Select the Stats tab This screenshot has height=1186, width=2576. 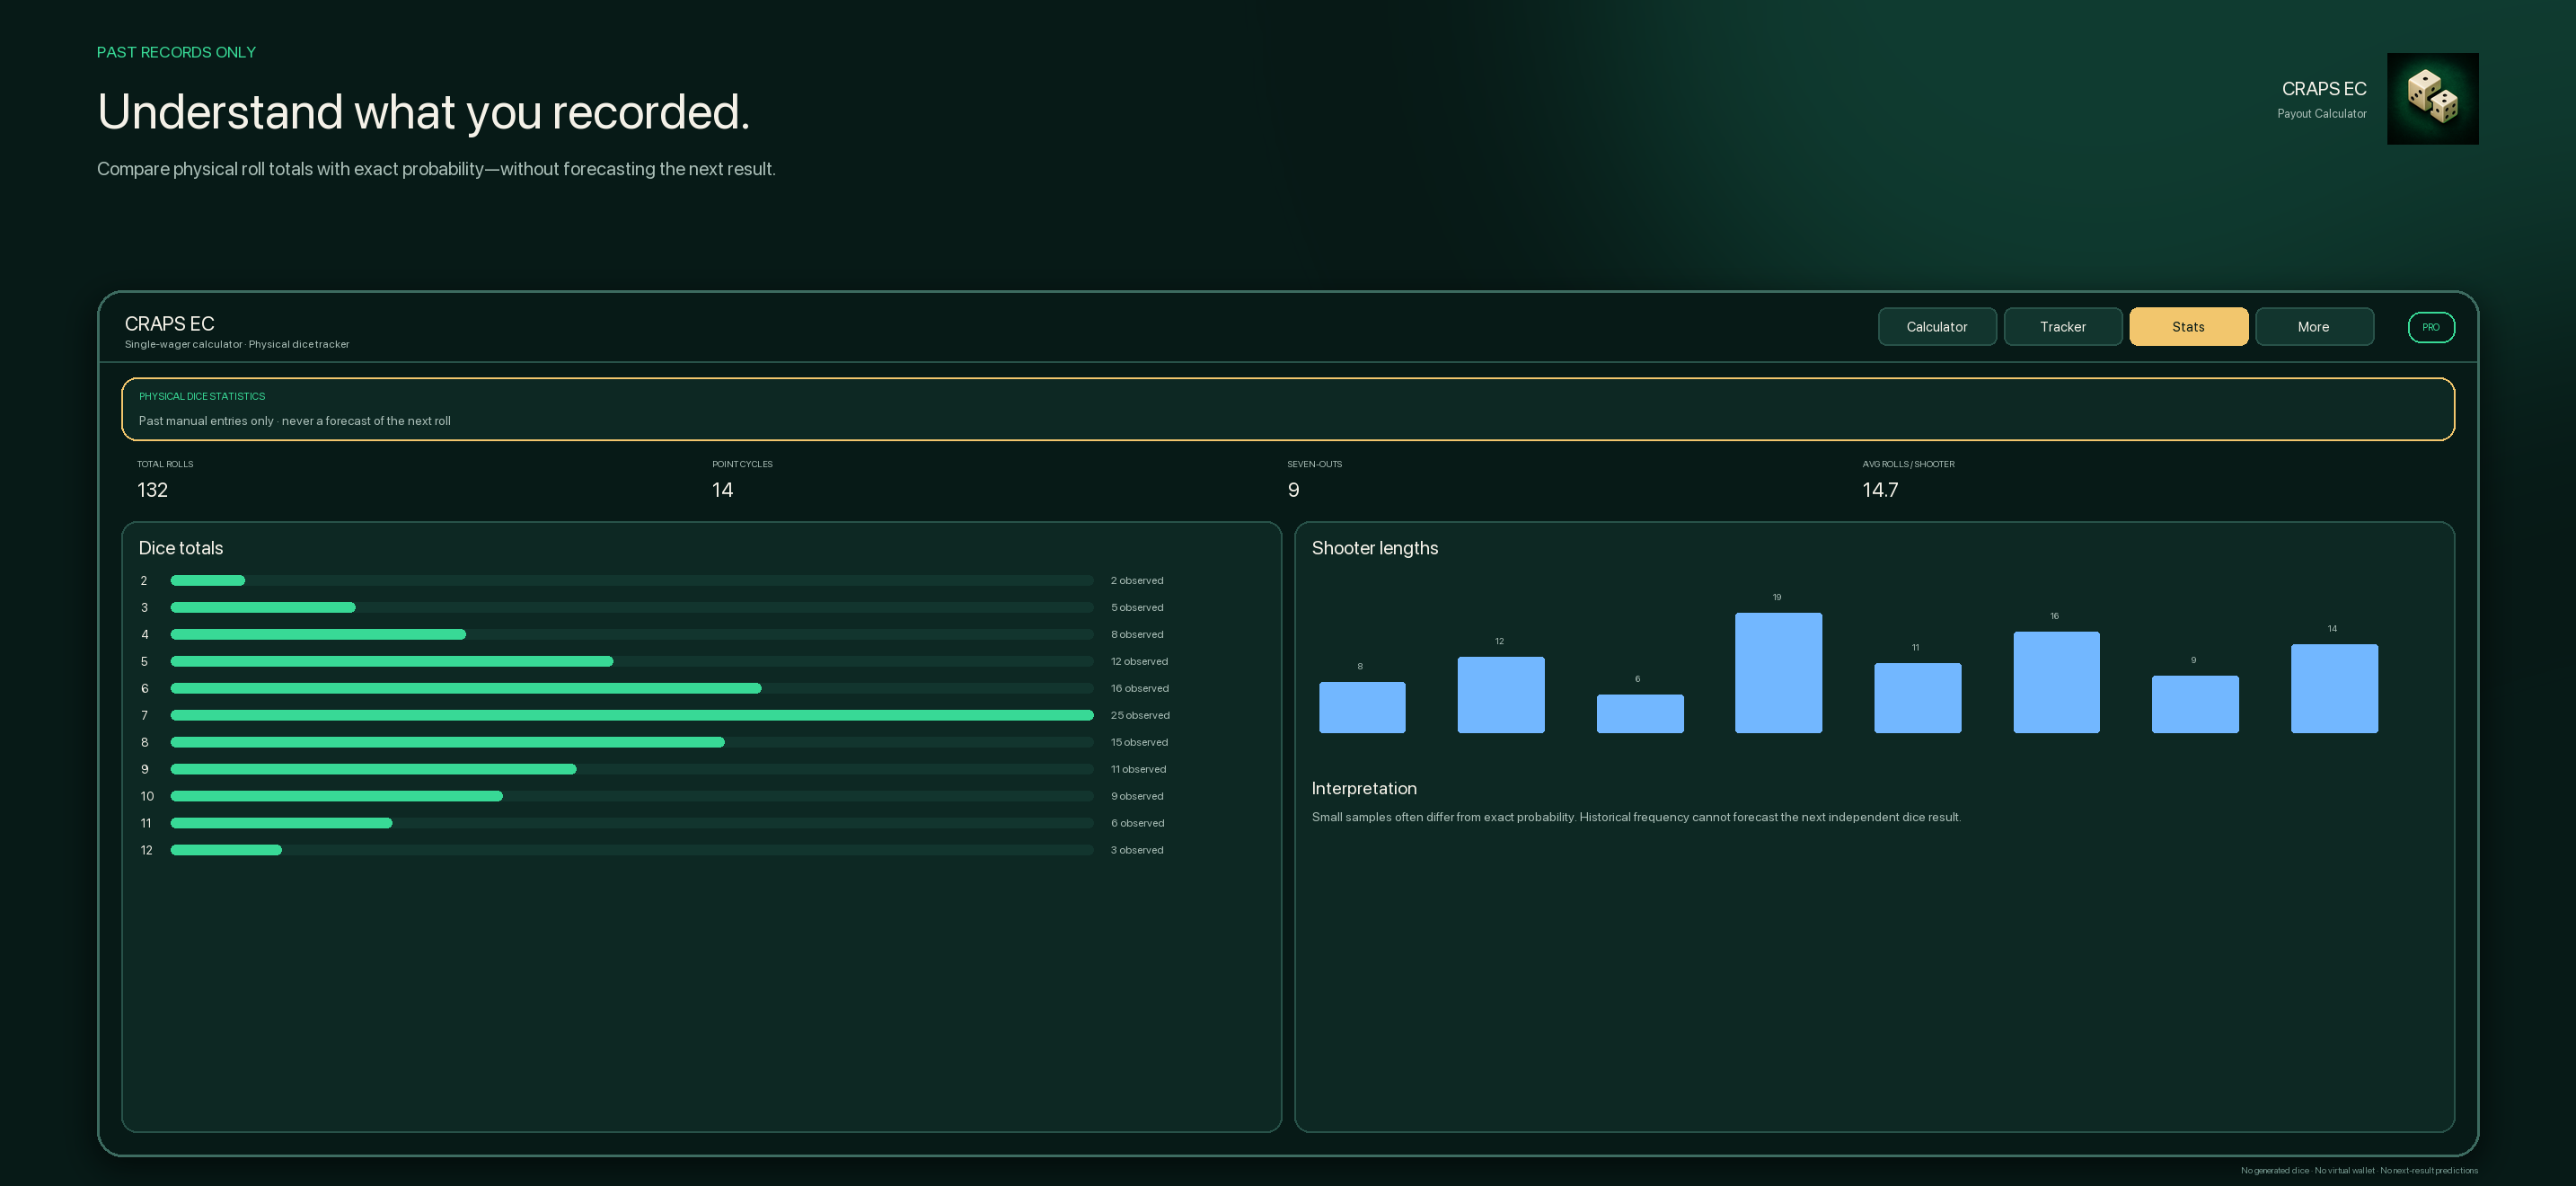[x=2188, y=327]
